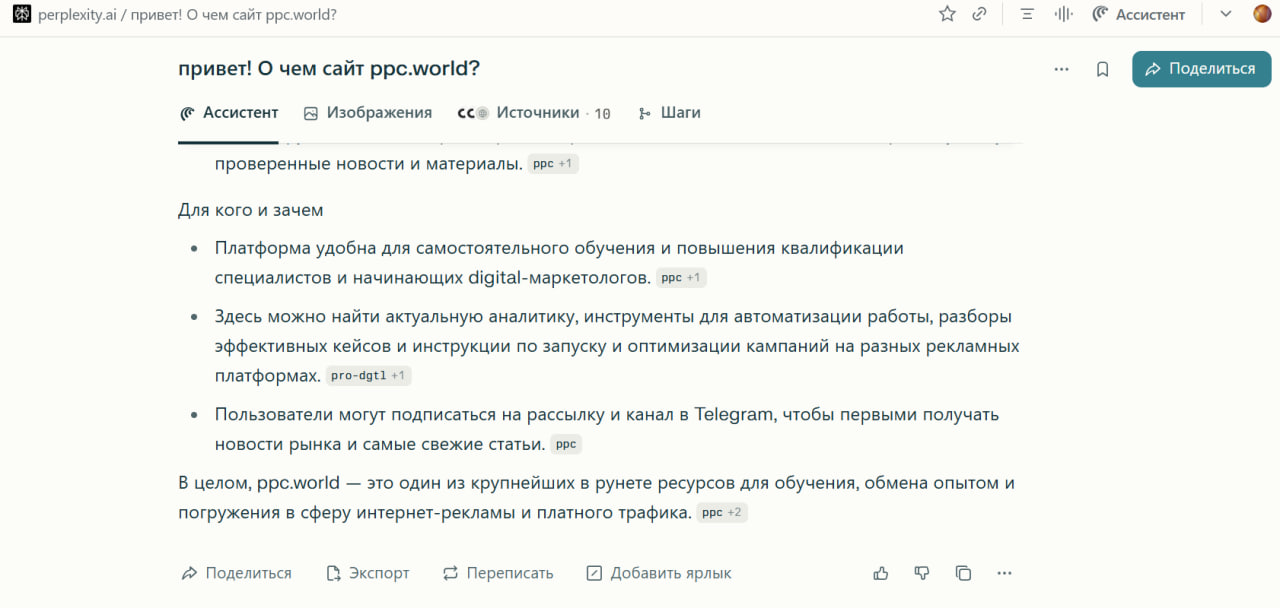Open the more actions ellipsis below the answer
The height and width of the screenshot is (608, 1280).
tap(1004, 572)
